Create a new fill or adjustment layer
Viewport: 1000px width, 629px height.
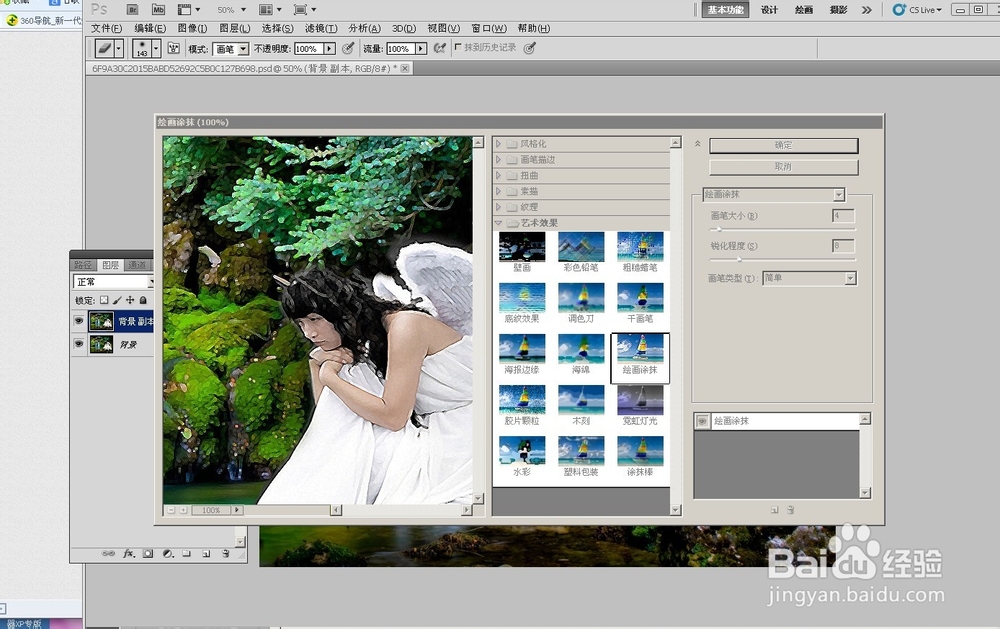pyautogui.click(x=168, y=554)
